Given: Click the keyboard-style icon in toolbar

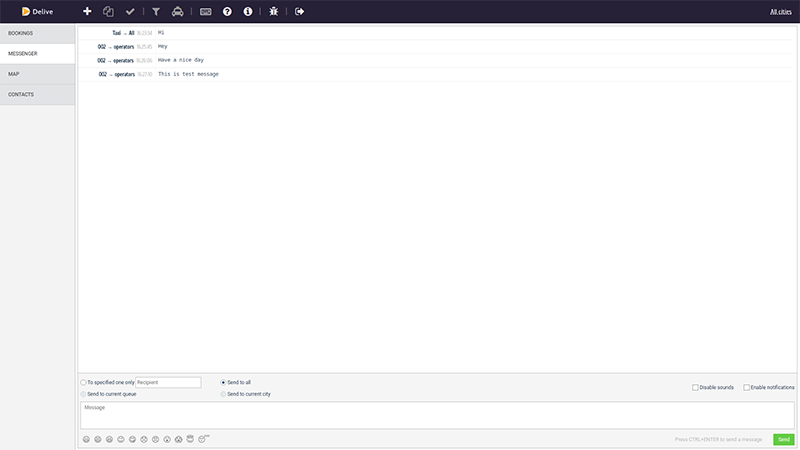Looking at the screenshot, I should (x=206, y=11).
